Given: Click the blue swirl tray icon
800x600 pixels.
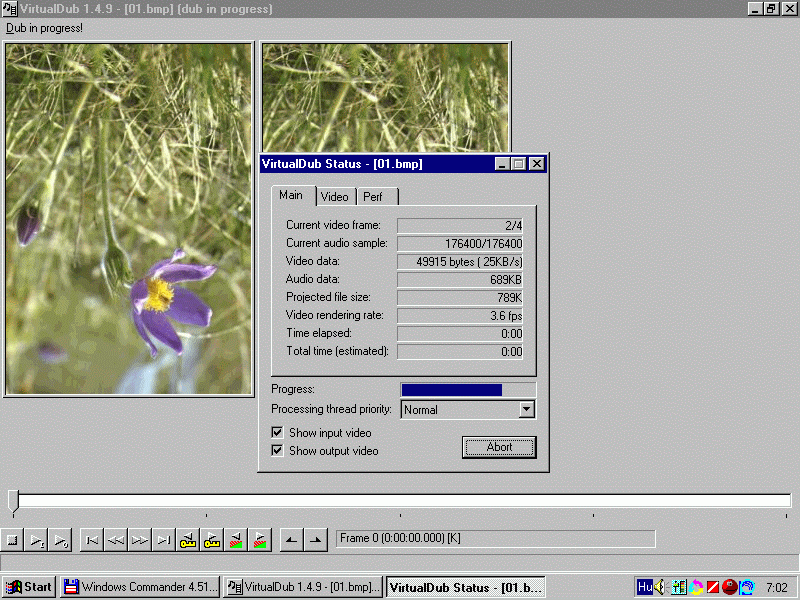Looking at the screenshot, I should tap(747, 587).
